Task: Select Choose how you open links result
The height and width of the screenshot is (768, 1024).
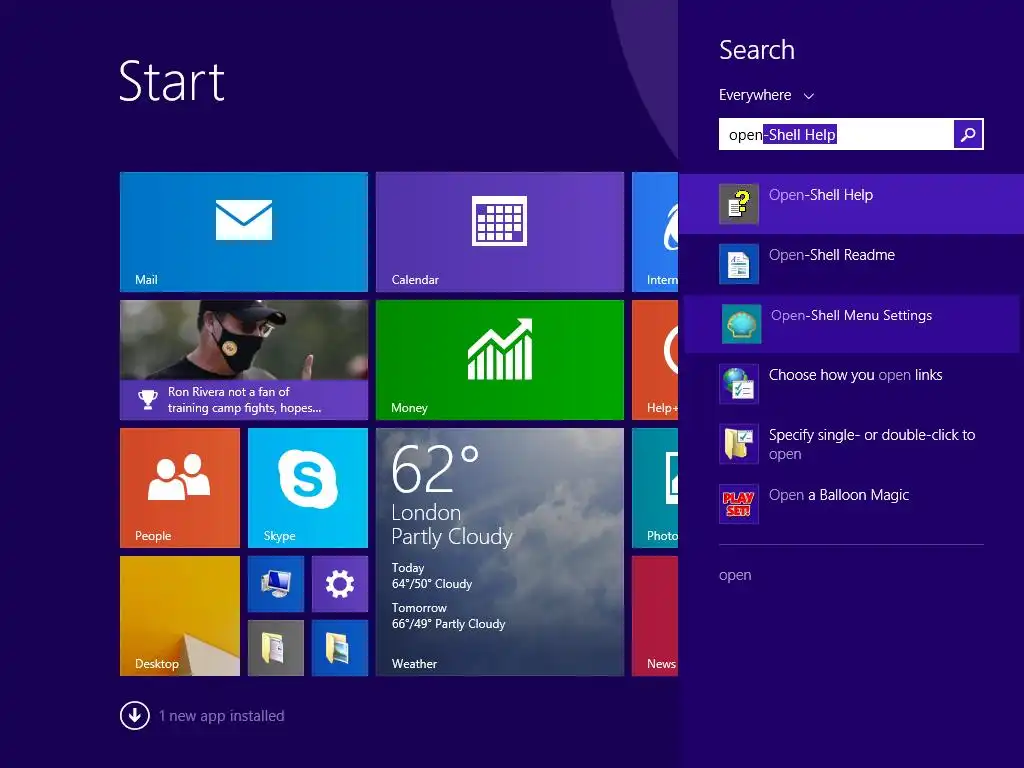Action: (x=851, y=384)
